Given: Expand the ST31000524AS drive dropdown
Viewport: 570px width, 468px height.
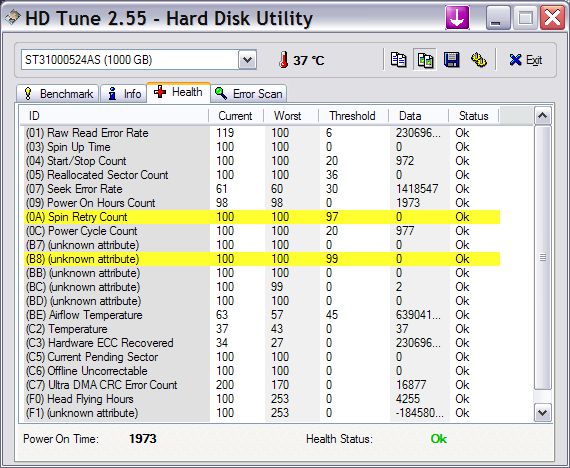Looking at the screenshot, I should pyautogui.click(x=247, y=60).
